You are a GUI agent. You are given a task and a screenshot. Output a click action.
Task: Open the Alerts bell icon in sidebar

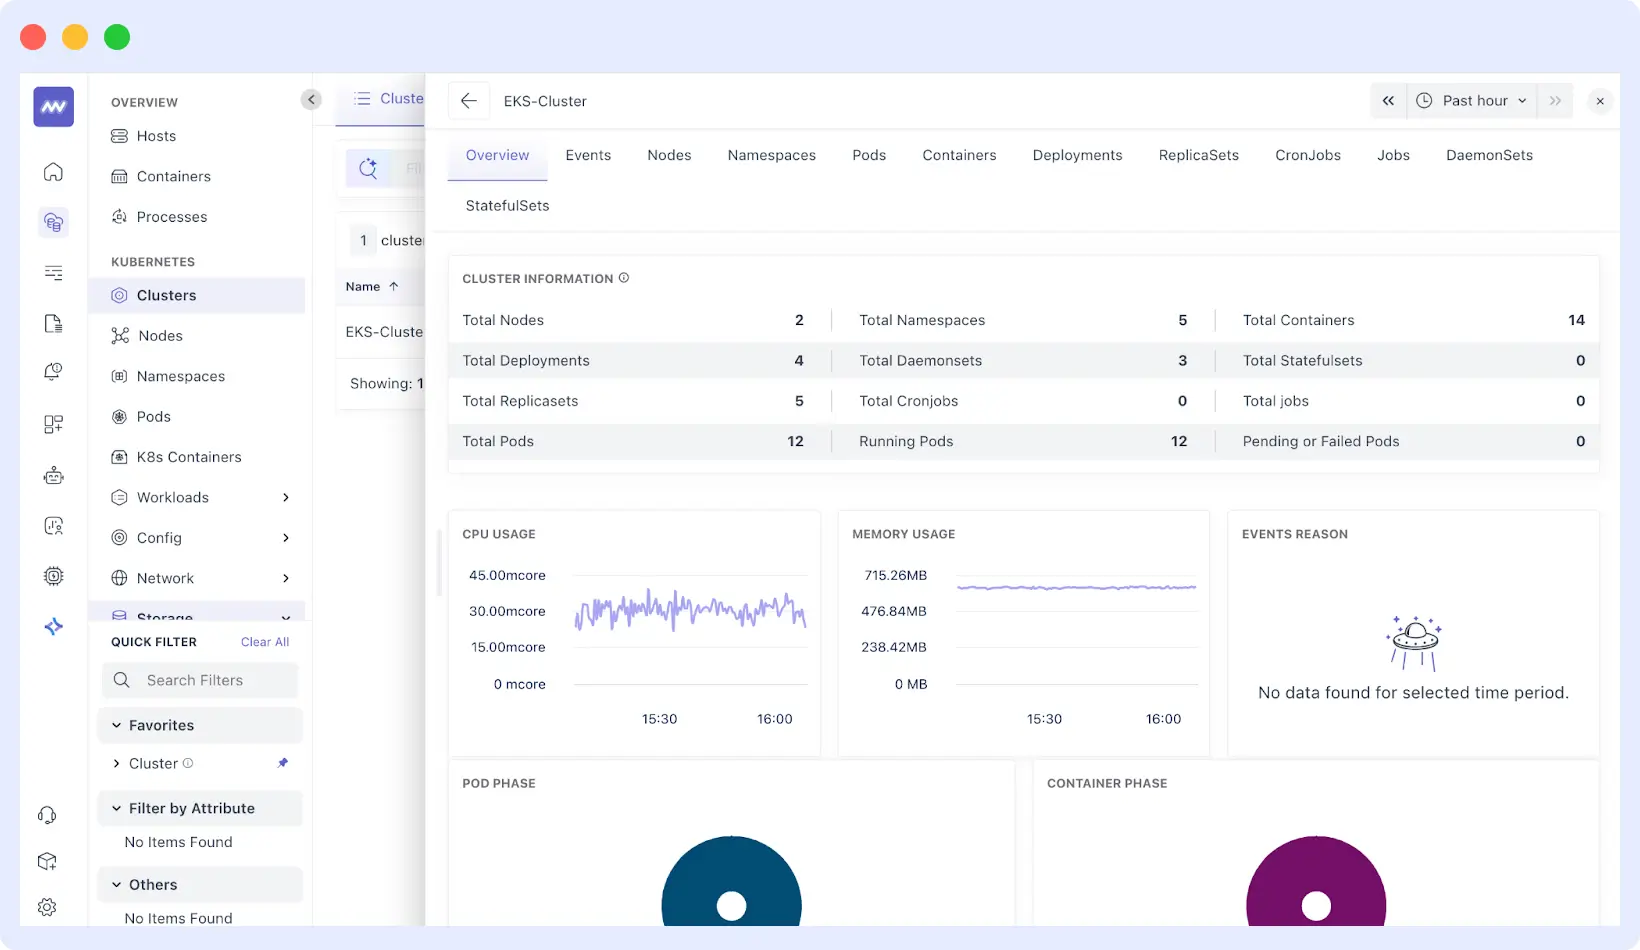52,371
